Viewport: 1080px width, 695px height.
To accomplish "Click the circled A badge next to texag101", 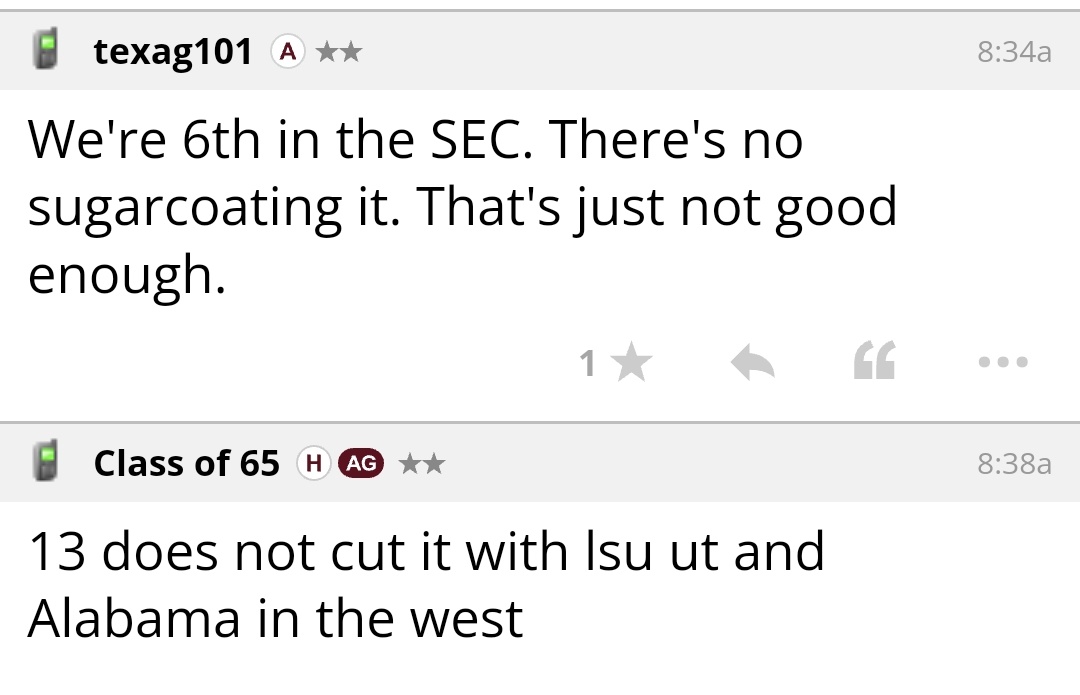I will tap(287, 52).
